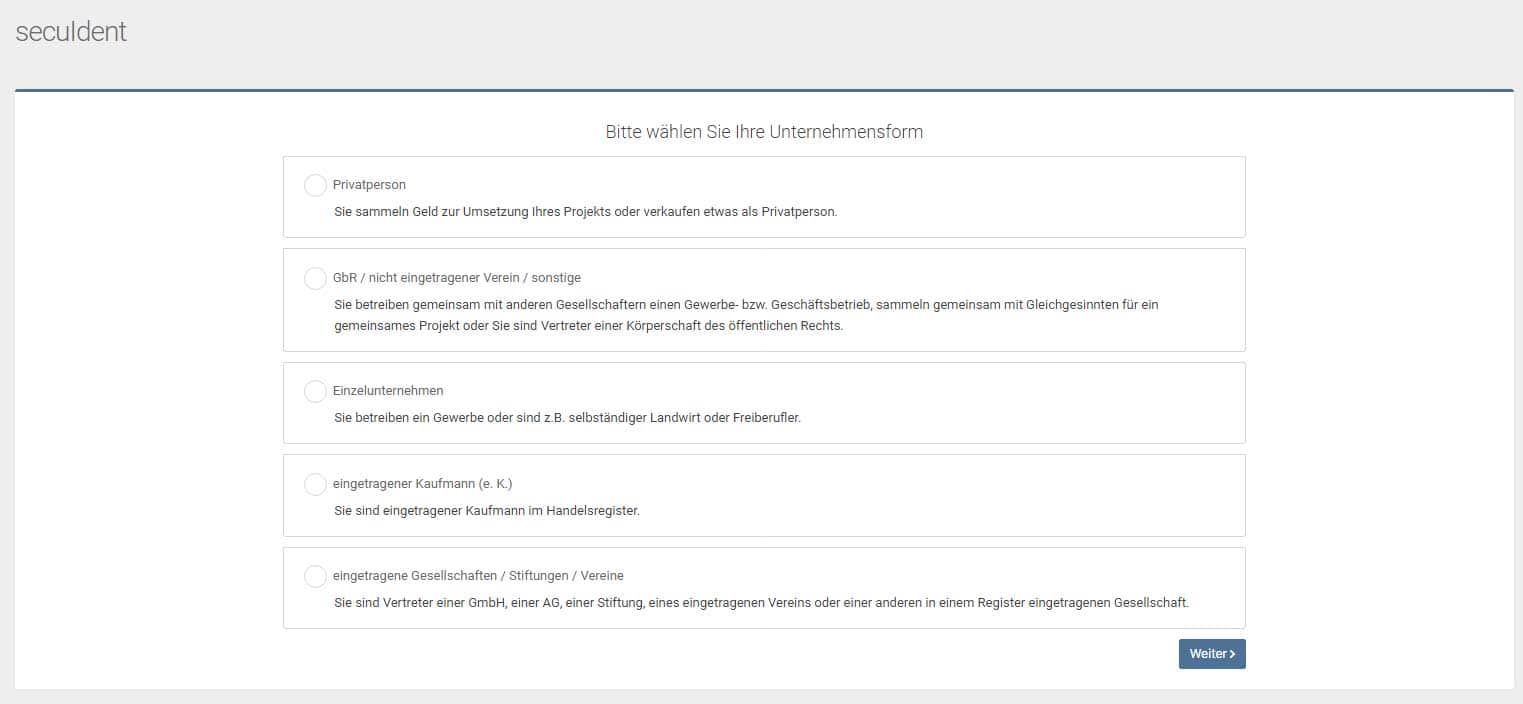Select the Privatperson radio button
The width and height of the screenshot is (1523, 704).
pos(315,185)
